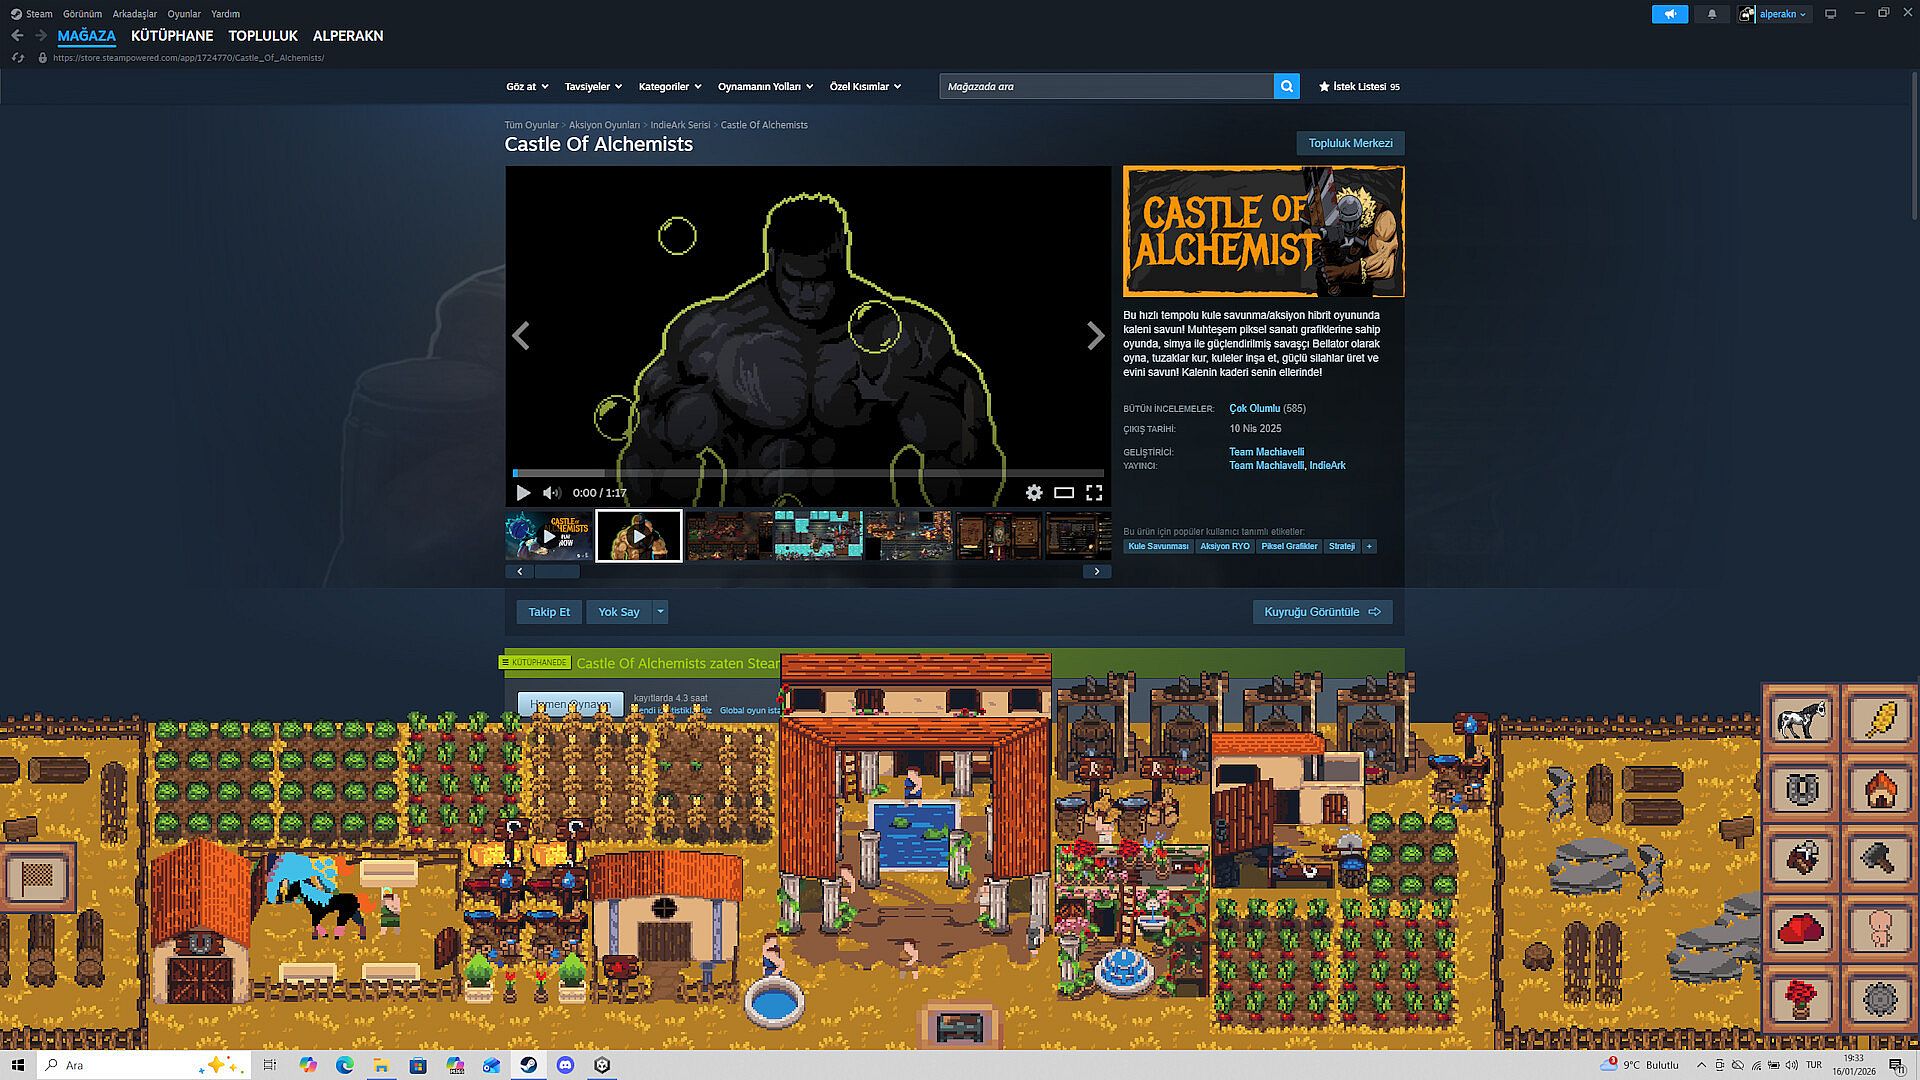
Task: Open video settings gear in trailer player
Action: point(1034,492)
